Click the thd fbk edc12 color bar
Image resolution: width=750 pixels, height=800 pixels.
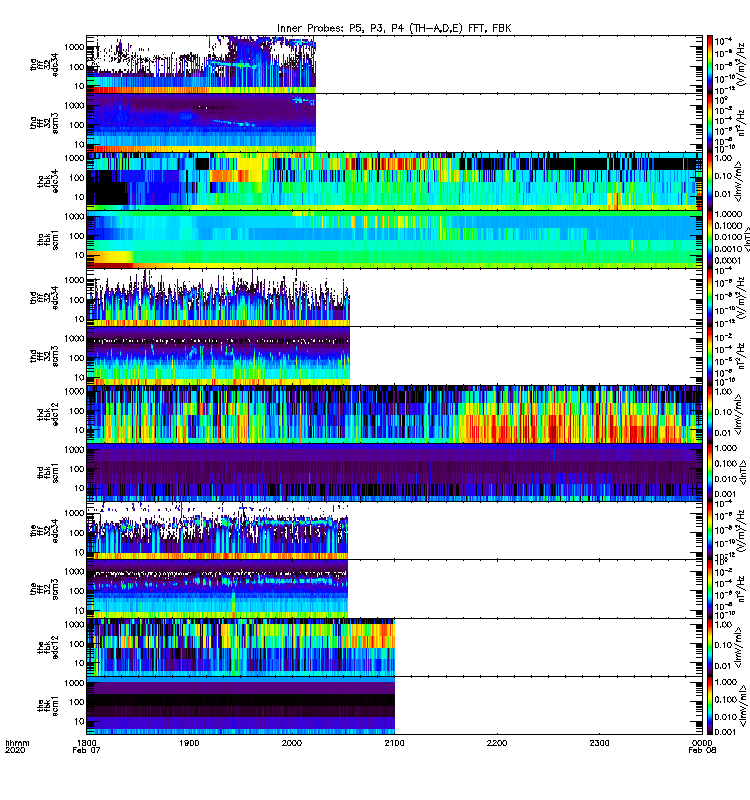[x=710, y=414]
